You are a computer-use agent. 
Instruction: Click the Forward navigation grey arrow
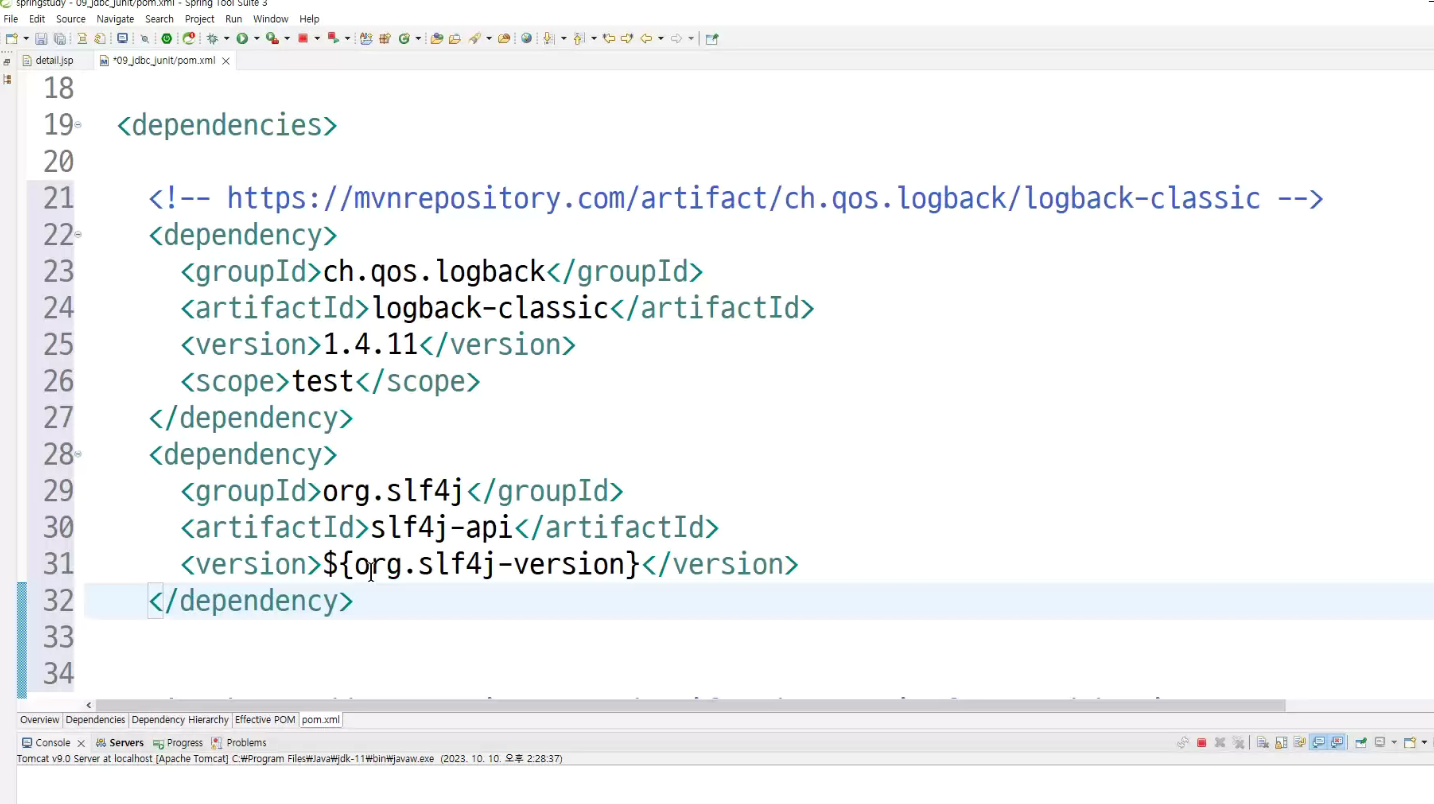click(x=676, y=38)
